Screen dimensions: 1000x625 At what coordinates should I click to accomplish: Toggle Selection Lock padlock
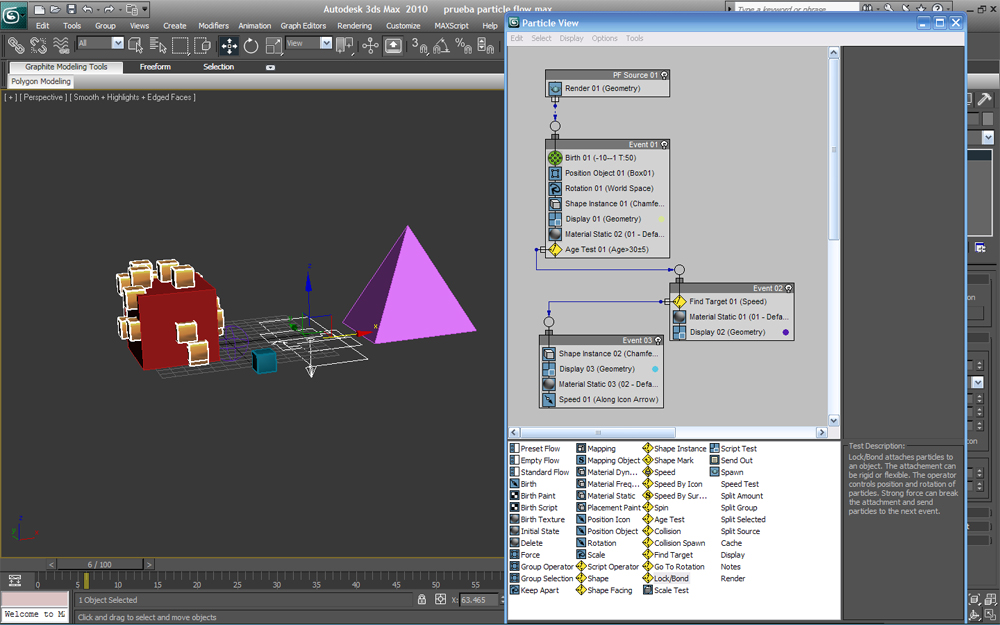click(422, 599)
